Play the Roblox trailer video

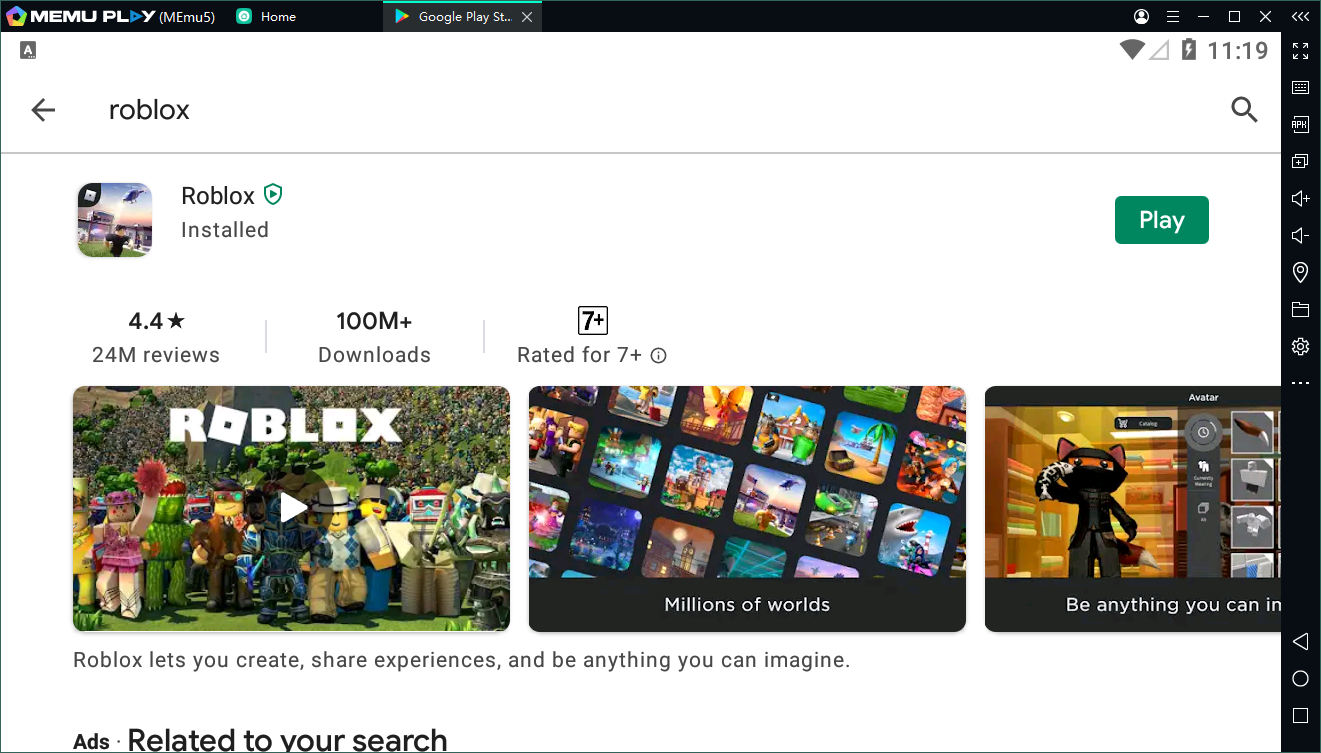point(292,508)
